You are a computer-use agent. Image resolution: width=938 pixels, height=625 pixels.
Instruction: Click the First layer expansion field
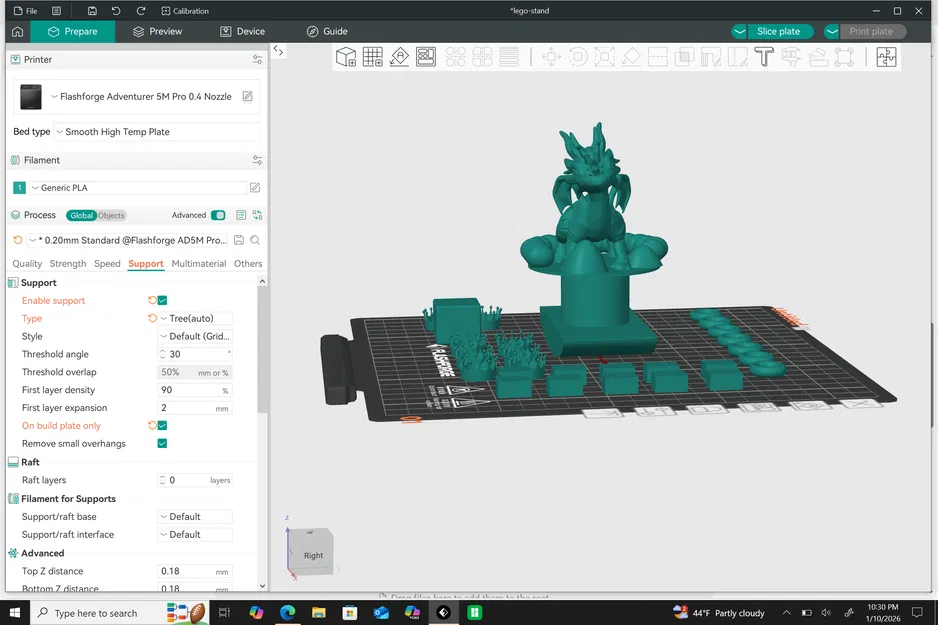(195, 408)
